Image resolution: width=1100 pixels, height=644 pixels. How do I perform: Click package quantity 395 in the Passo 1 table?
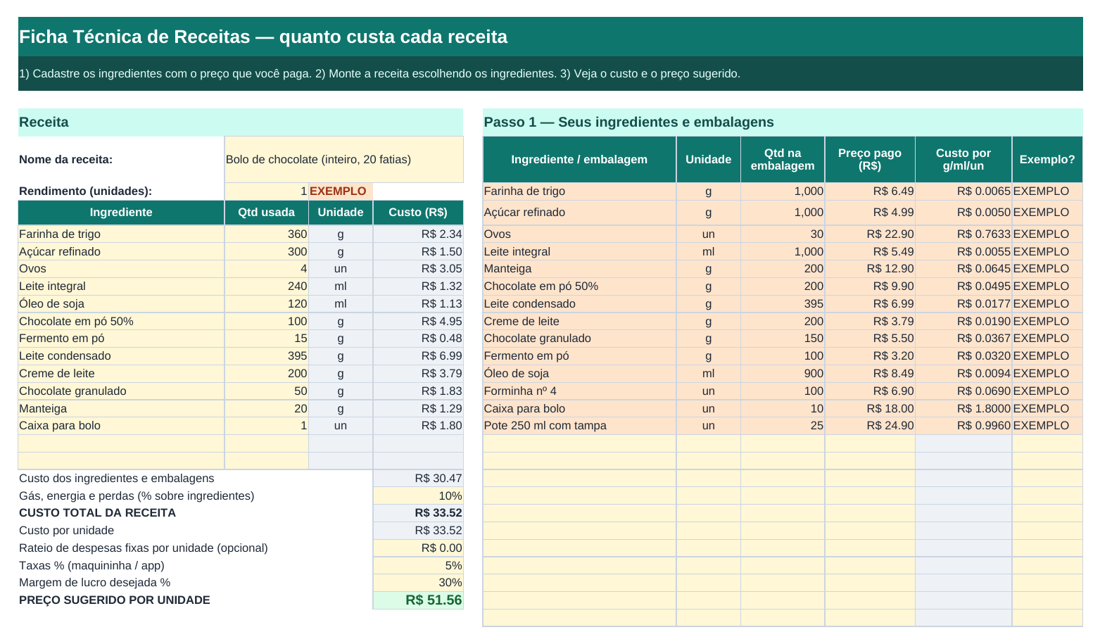click(x=782, y=304)
